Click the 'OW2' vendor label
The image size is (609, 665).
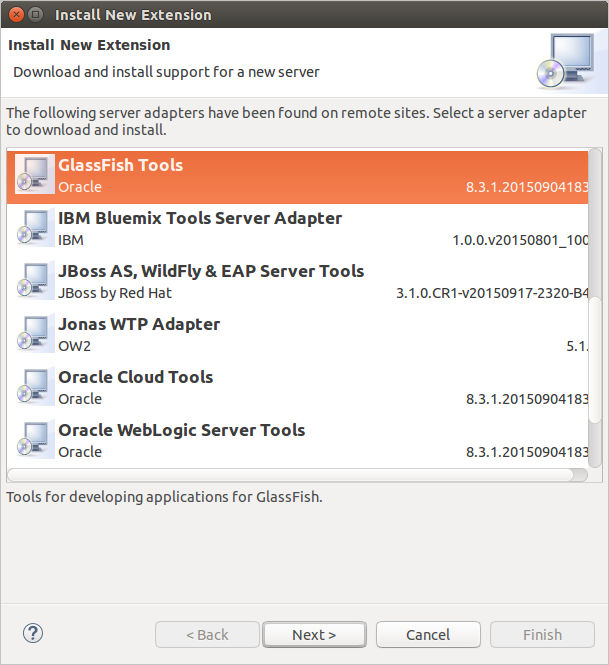click(x=74, y=346)
